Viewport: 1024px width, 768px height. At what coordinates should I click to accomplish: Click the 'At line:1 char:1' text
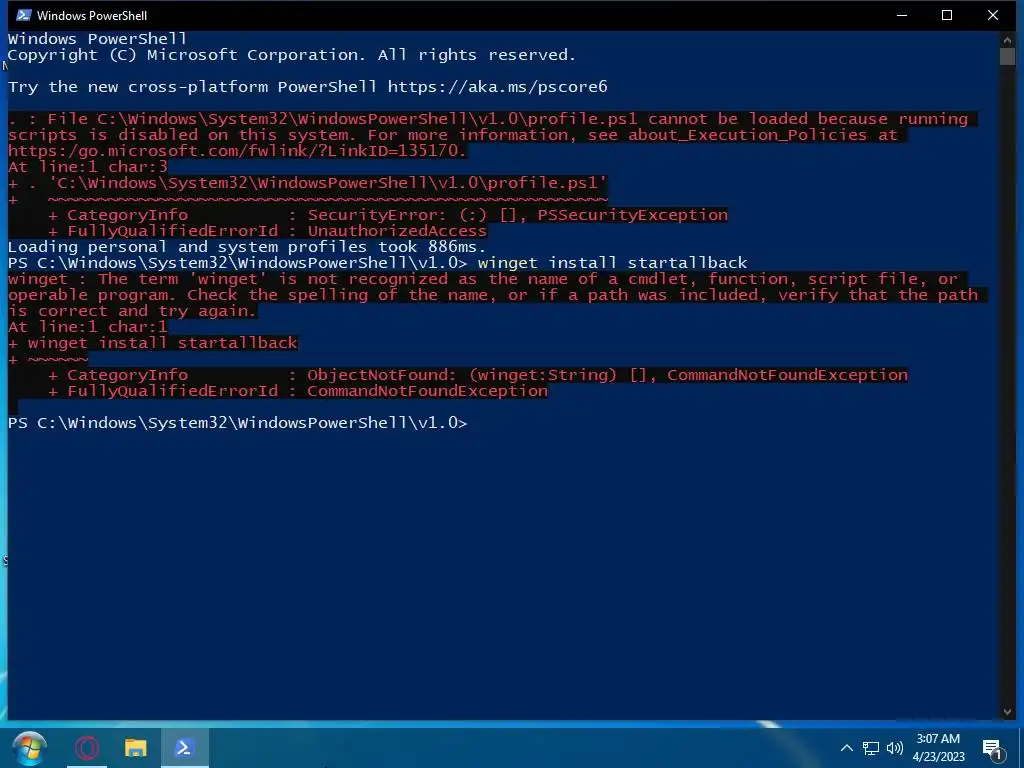88,327
